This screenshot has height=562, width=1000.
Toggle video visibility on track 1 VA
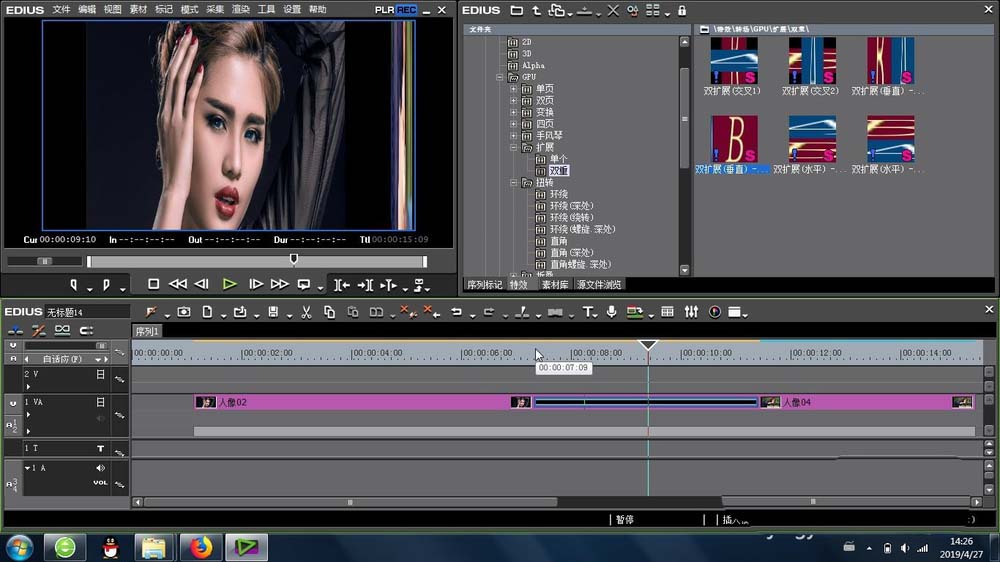coord(100,402)
